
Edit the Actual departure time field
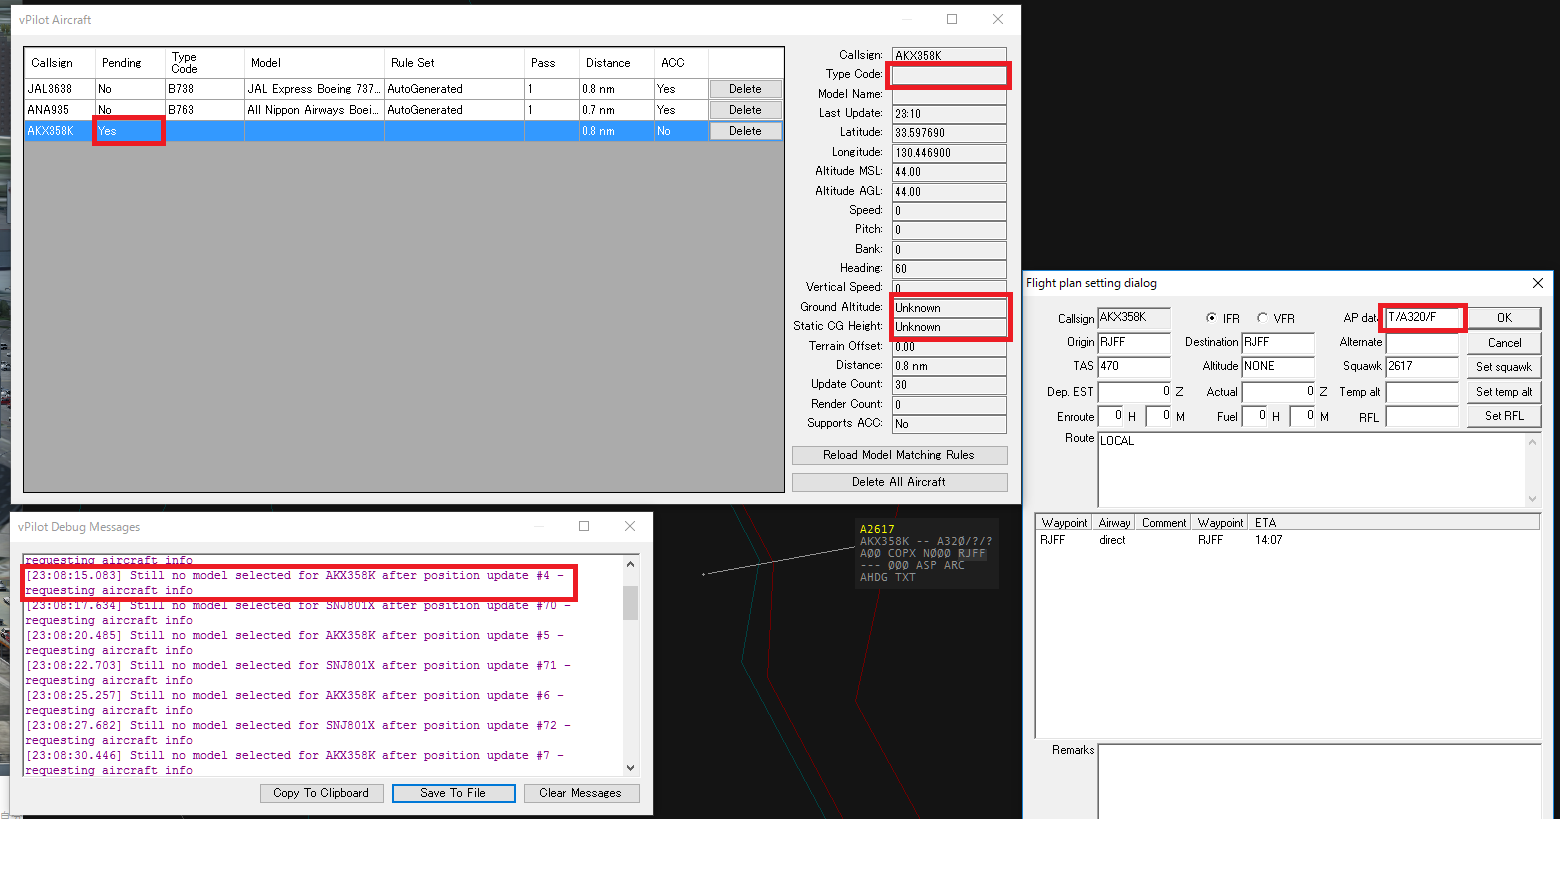click(1279, 392)
